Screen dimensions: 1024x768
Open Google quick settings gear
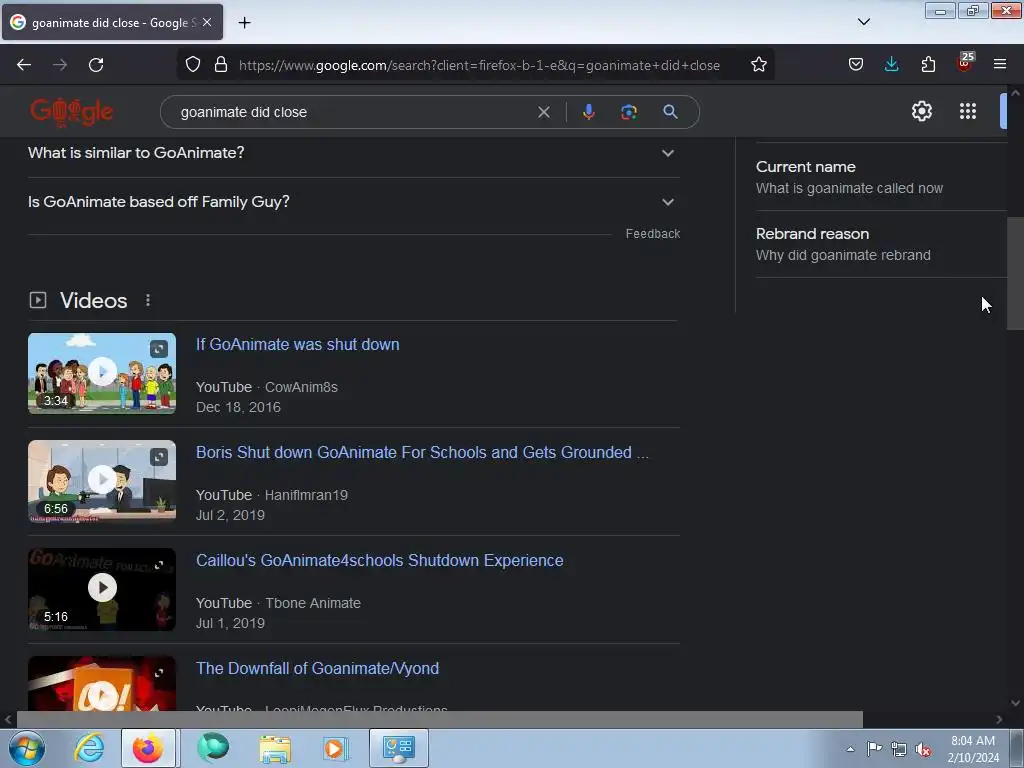click(921, 111)
